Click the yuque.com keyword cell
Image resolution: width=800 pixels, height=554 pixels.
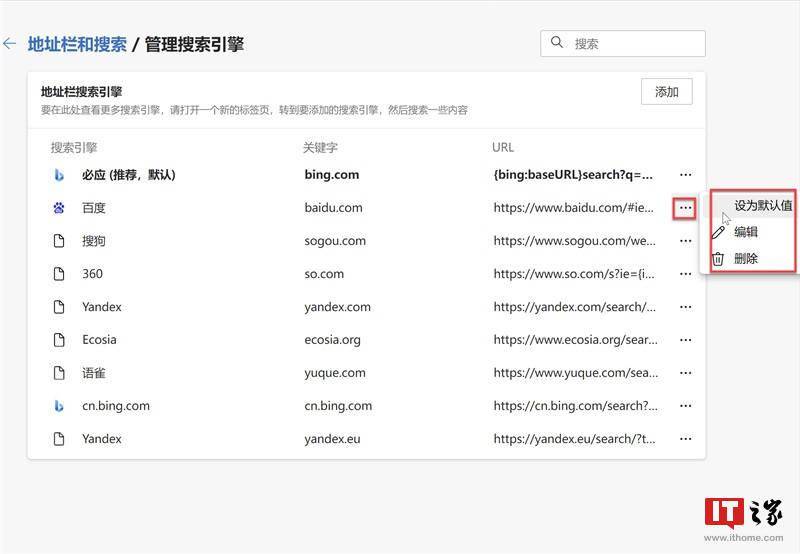(x=335, y=373)
